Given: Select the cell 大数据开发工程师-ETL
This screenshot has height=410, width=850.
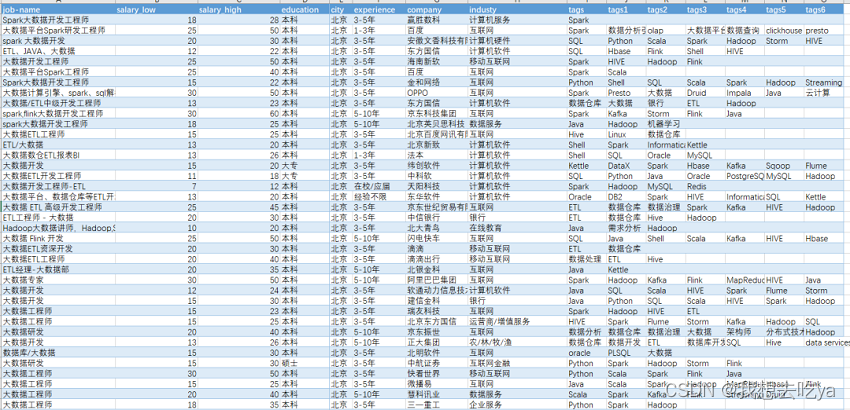Looking at the screenshot, I should [58, 187].
